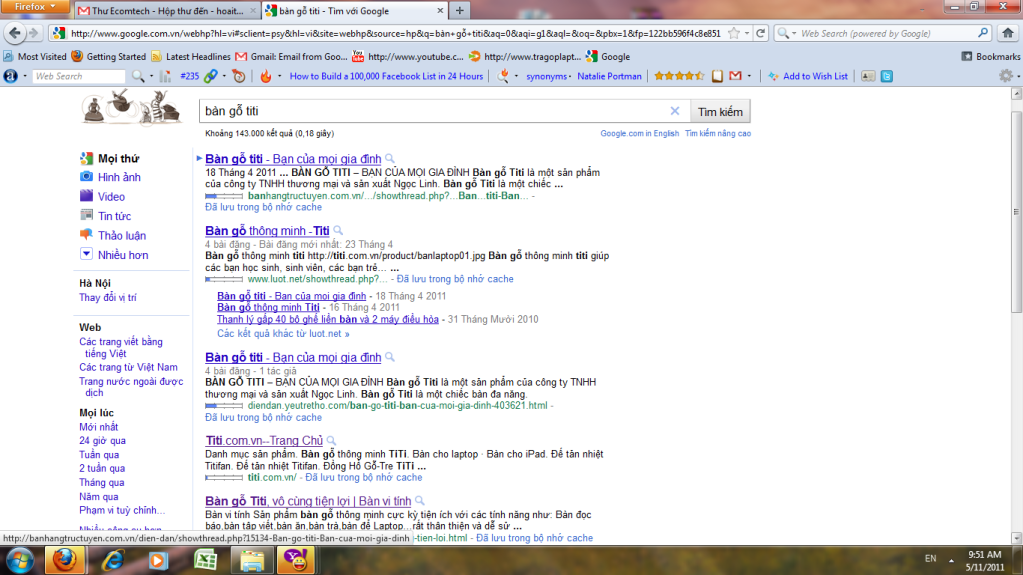Viewport: 1023px width, 575px height.
Task: Open first result 'Bàn gỗ titi - Bạn của mọi gia đình'
Action: click(x=293, y=159)
